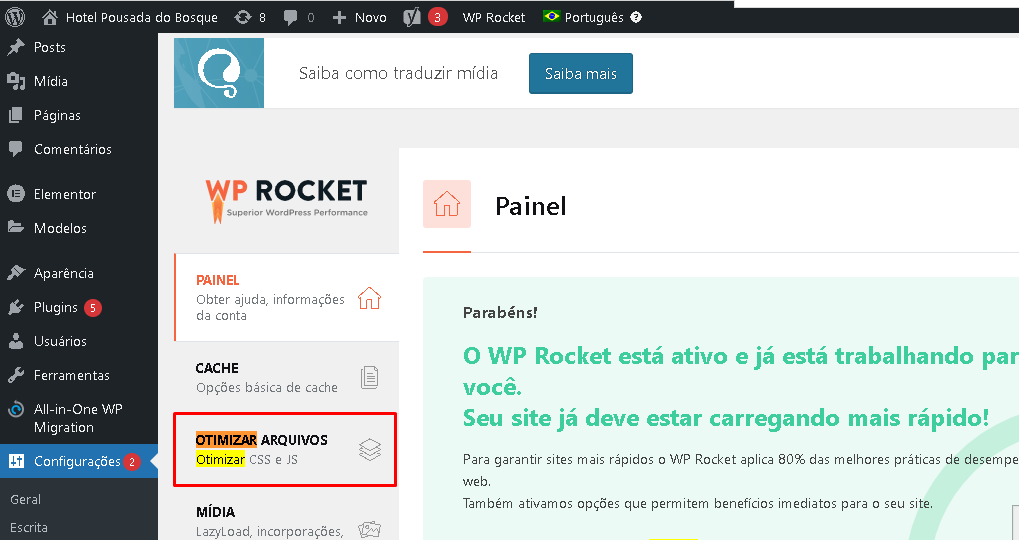This screenshot has width=1019, height=540.
Task: Click the Modelos folder icon
Action: pos(16,227)
